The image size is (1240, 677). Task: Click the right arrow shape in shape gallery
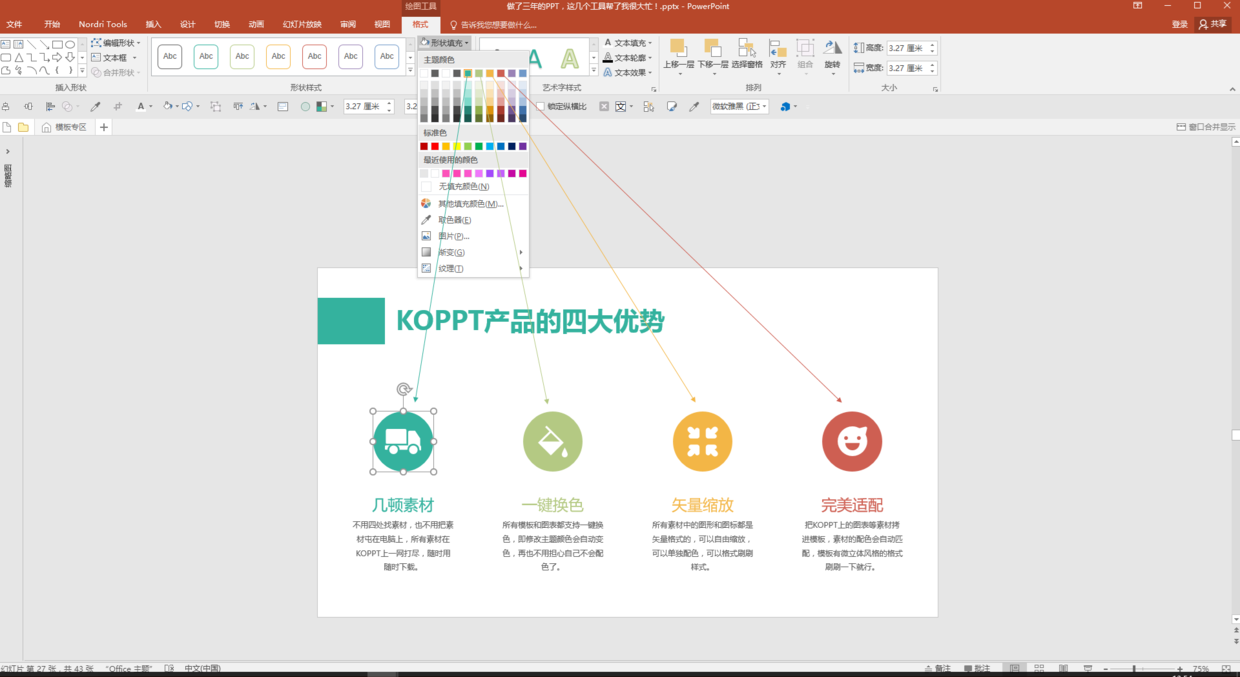57,57
